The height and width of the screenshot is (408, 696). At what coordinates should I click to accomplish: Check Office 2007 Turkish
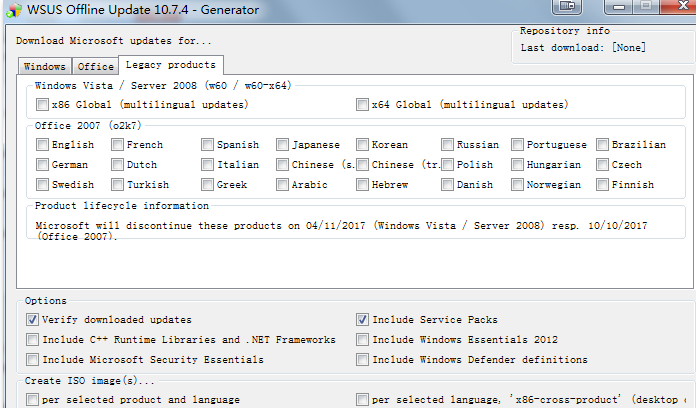pos(117,185)
